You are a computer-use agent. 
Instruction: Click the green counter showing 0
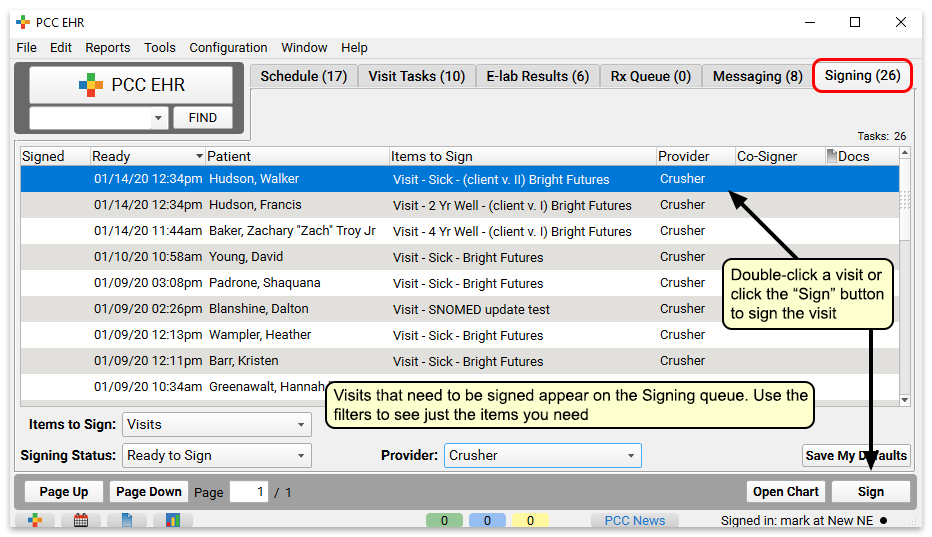(x=444, y=520)
